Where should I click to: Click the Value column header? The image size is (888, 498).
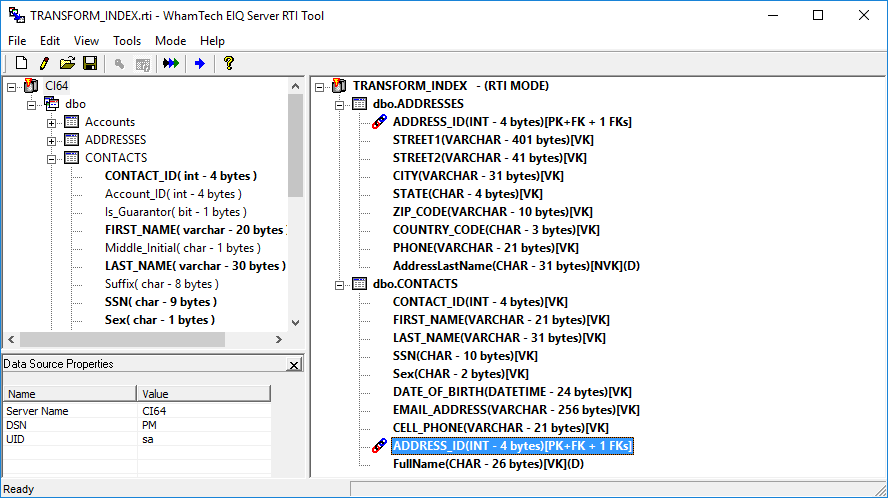point(204,393)
